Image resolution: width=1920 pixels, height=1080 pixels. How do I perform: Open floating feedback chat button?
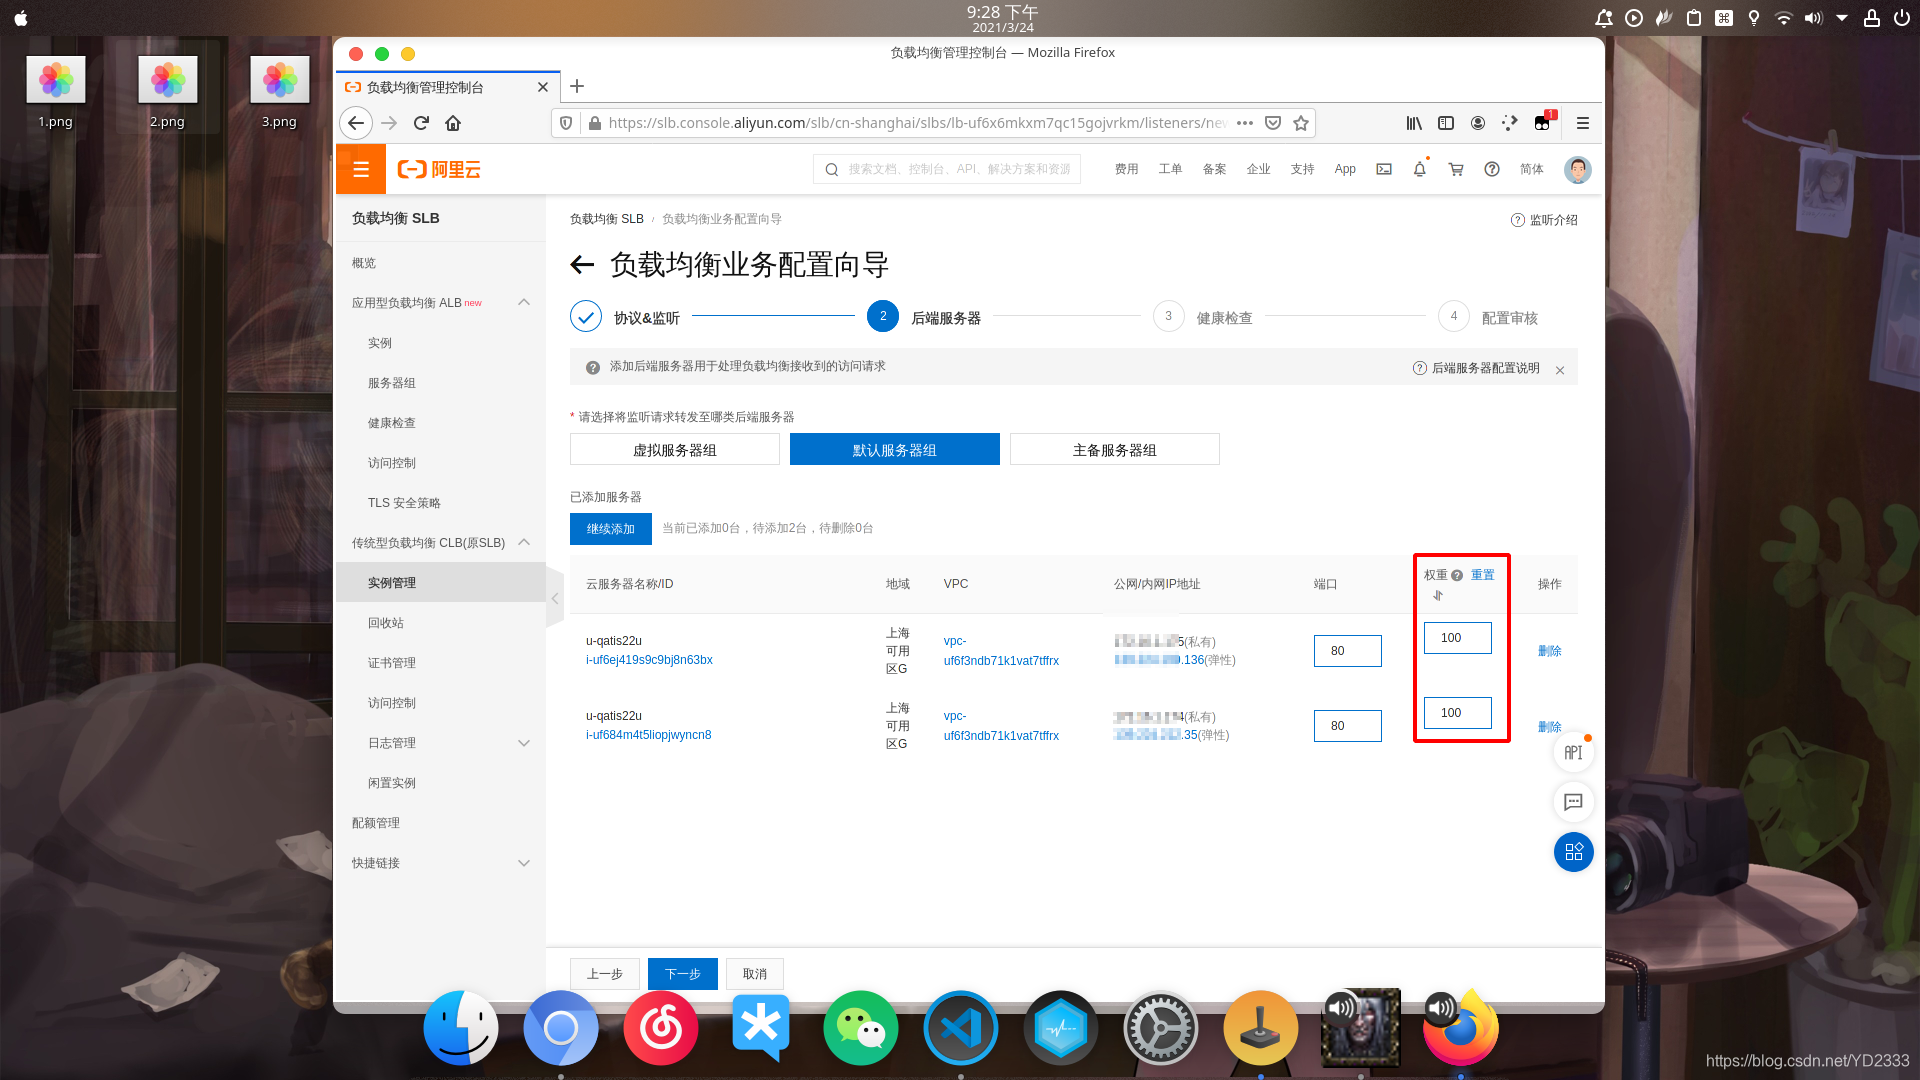point(1573,802)
